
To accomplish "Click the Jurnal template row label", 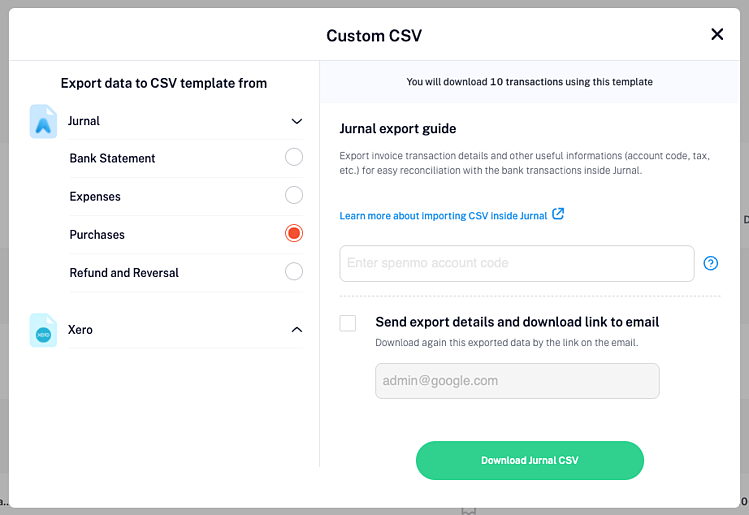I will click(x=84, y=121).
